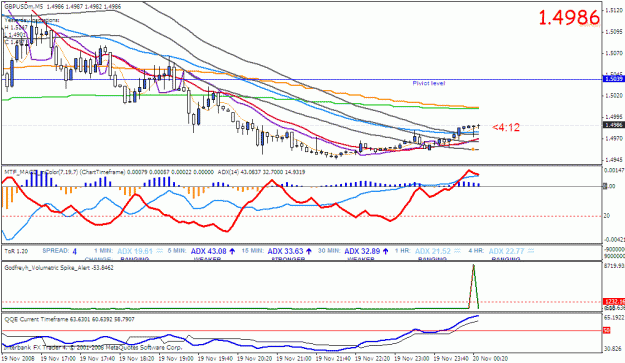625x363 pixels.
Task: Click the ADX 19.61 reading
Action: (135, 251)
